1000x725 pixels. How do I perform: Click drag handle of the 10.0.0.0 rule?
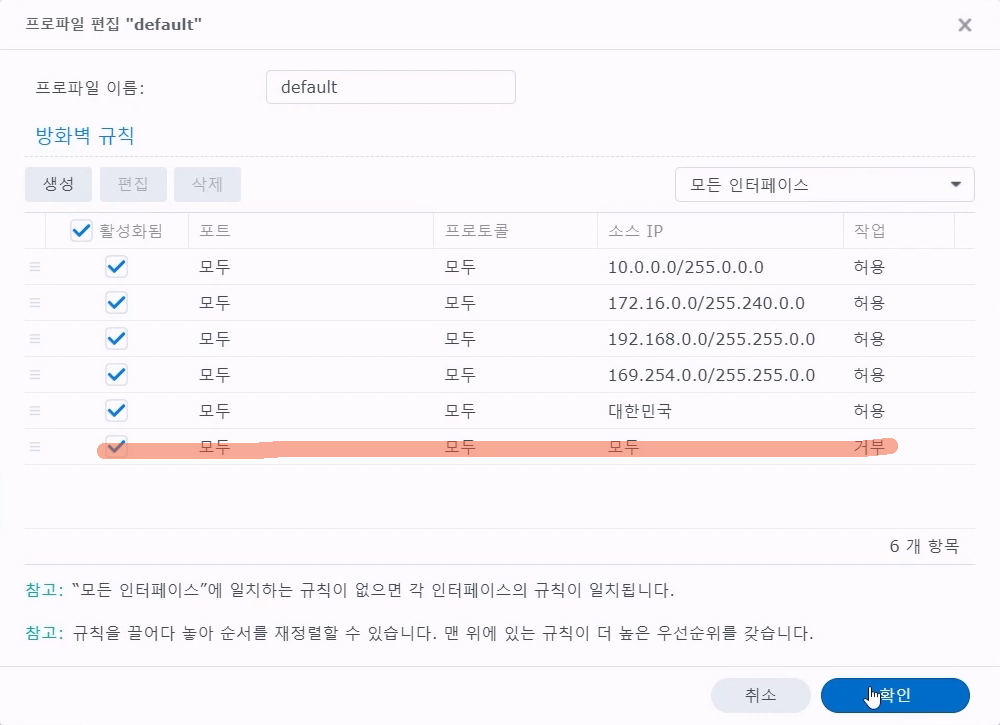(35, 267)
